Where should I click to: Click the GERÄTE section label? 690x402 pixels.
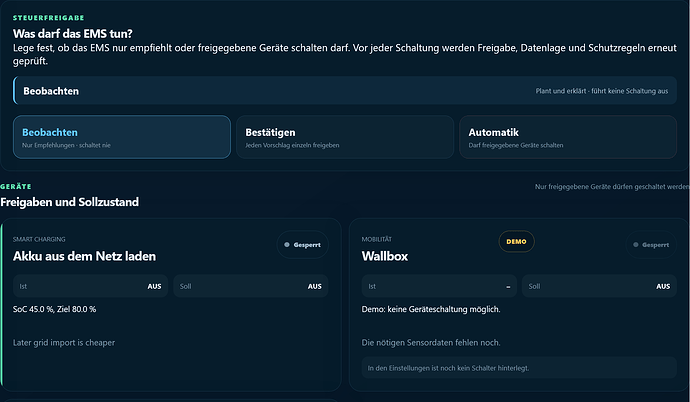tap(16, 186)
